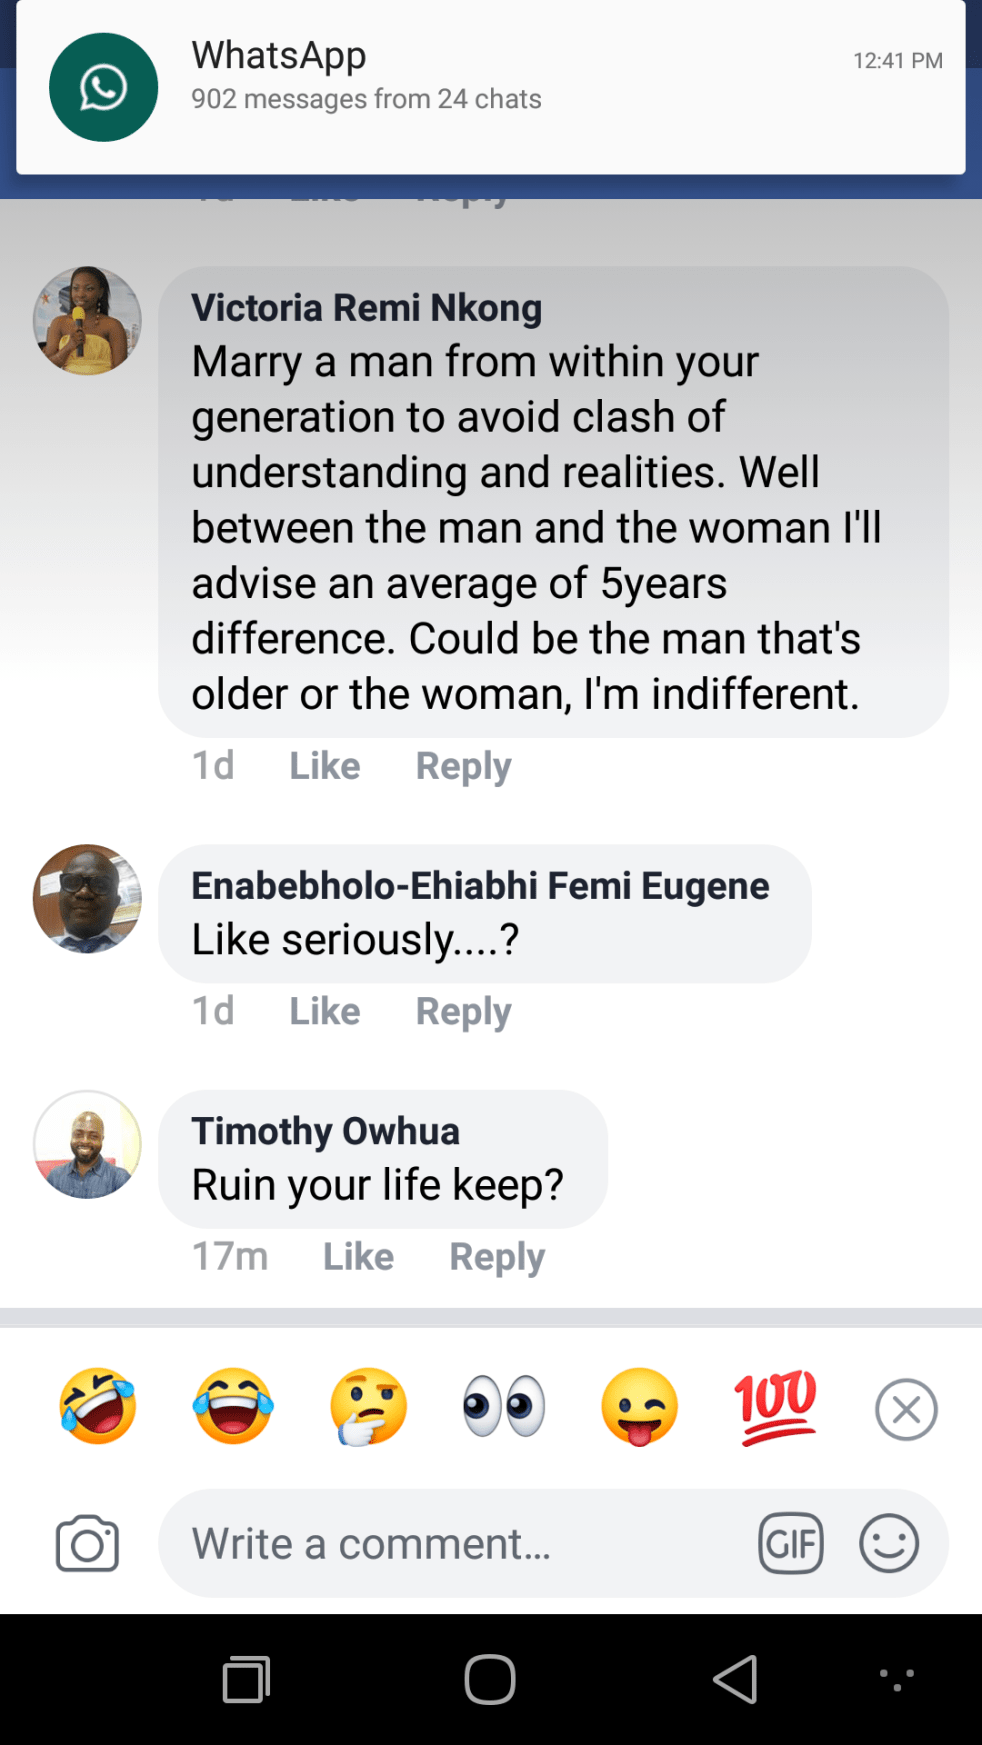982x1745 pixels.
Task: Open the WhatsApp notification banner
Action: click(490, 88)
